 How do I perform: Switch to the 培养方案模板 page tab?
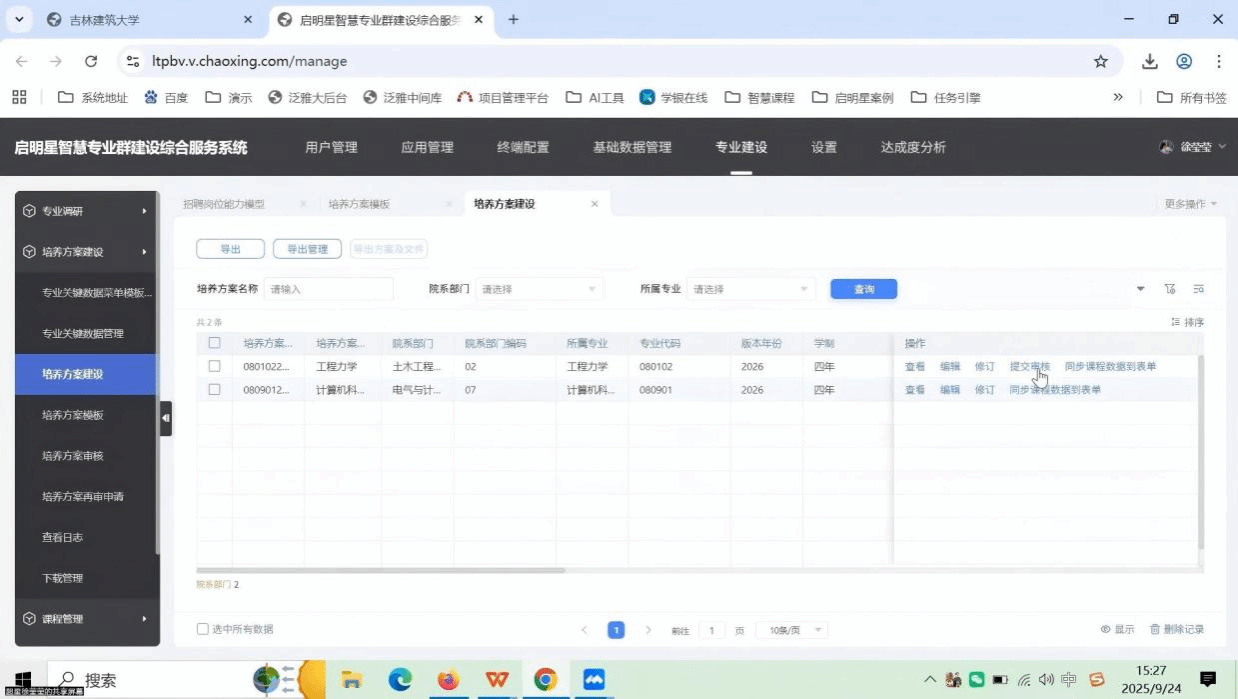coord(359,204)
